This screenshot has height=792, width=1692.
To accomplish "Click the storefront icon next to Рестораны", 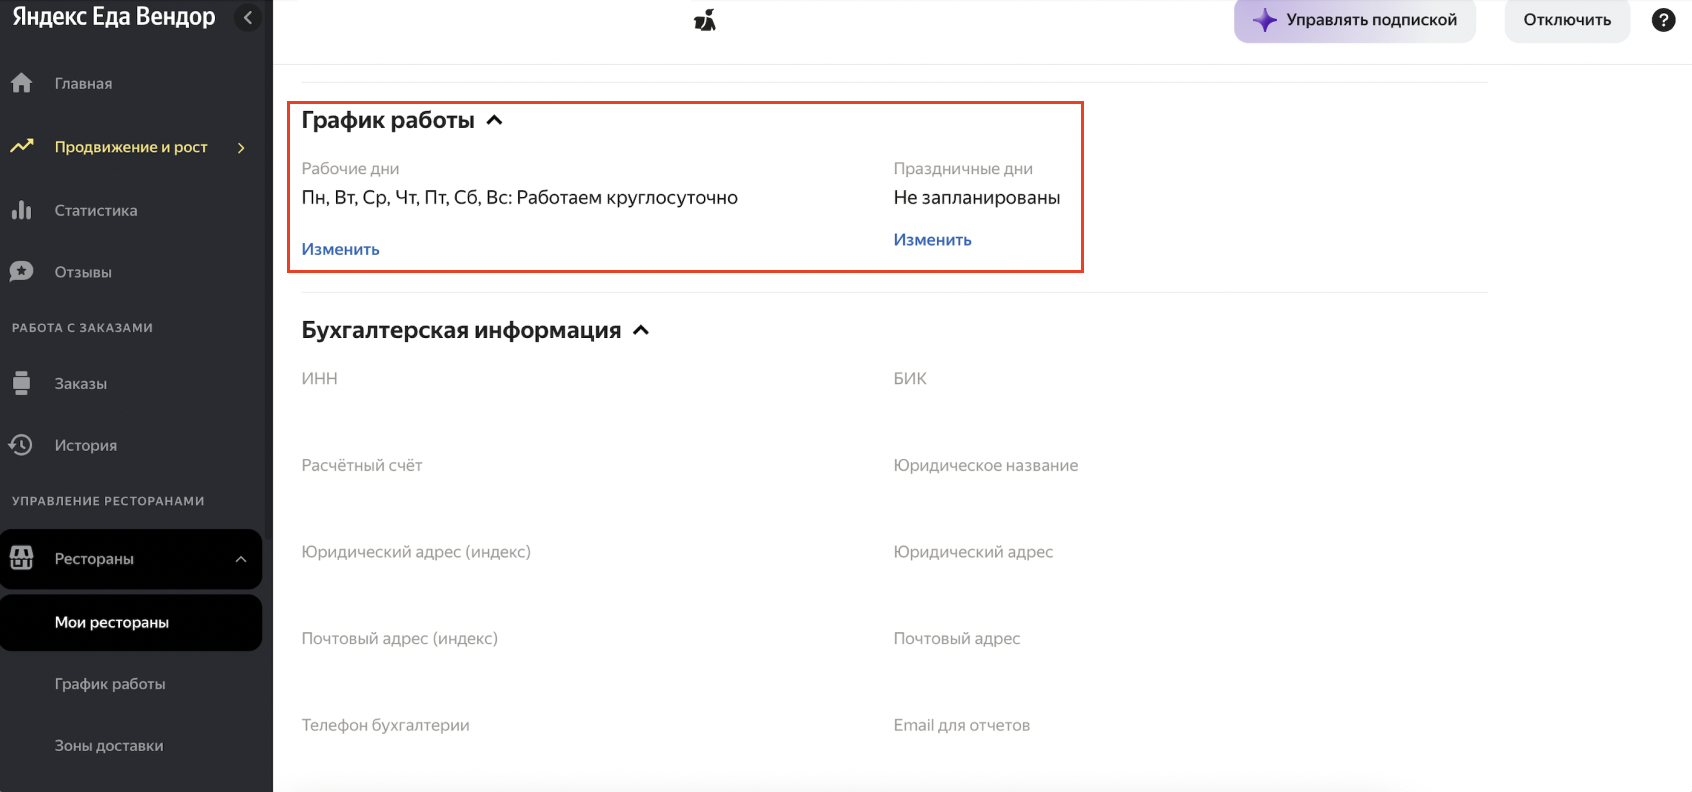I will tap(21, 558).
